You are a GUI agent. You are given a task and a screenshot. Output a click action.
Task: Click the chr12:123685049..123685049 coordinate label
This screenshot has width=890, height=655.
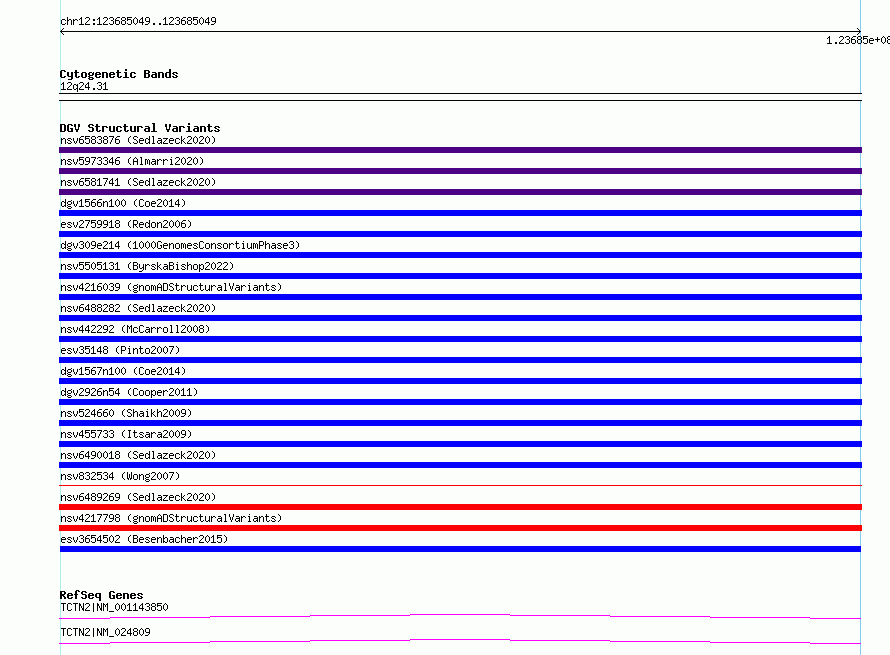[x=138, y=21]
